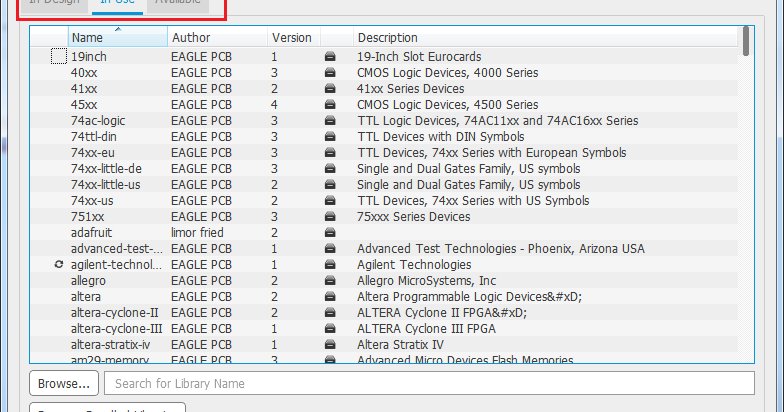Click the '75xxx Series Devices' description

click(x=414, y=216)
